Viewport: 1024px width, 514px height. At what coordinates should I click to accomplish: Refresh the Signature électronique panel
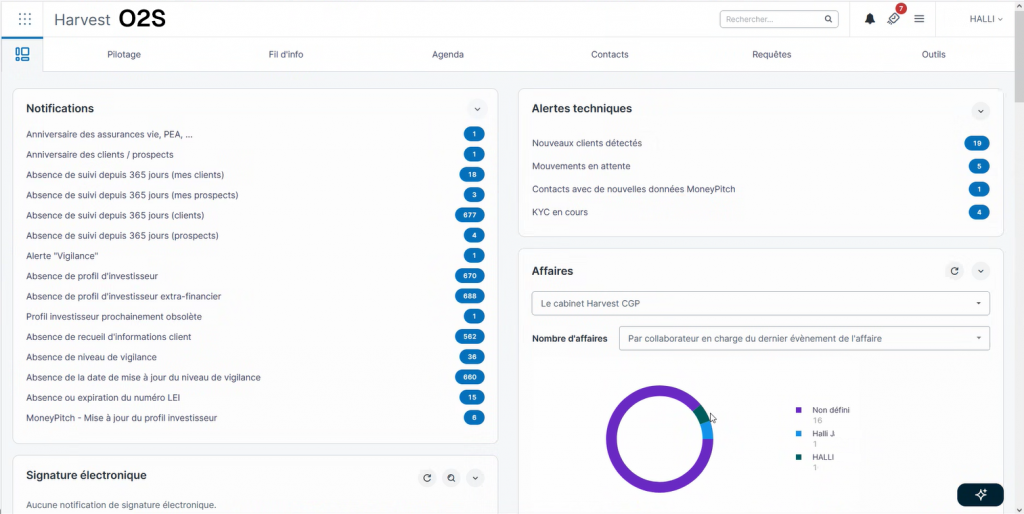(427, 478)
